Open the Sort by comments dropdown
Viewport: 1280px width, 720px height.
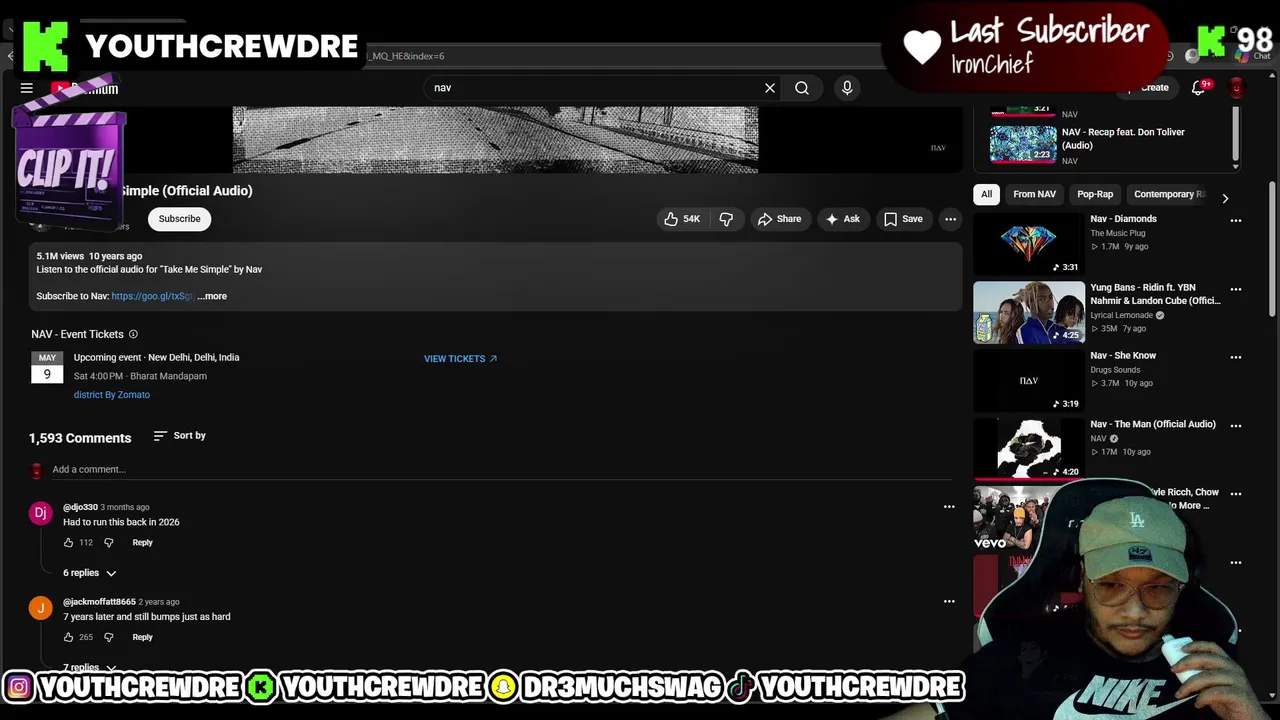coord(180,436)
